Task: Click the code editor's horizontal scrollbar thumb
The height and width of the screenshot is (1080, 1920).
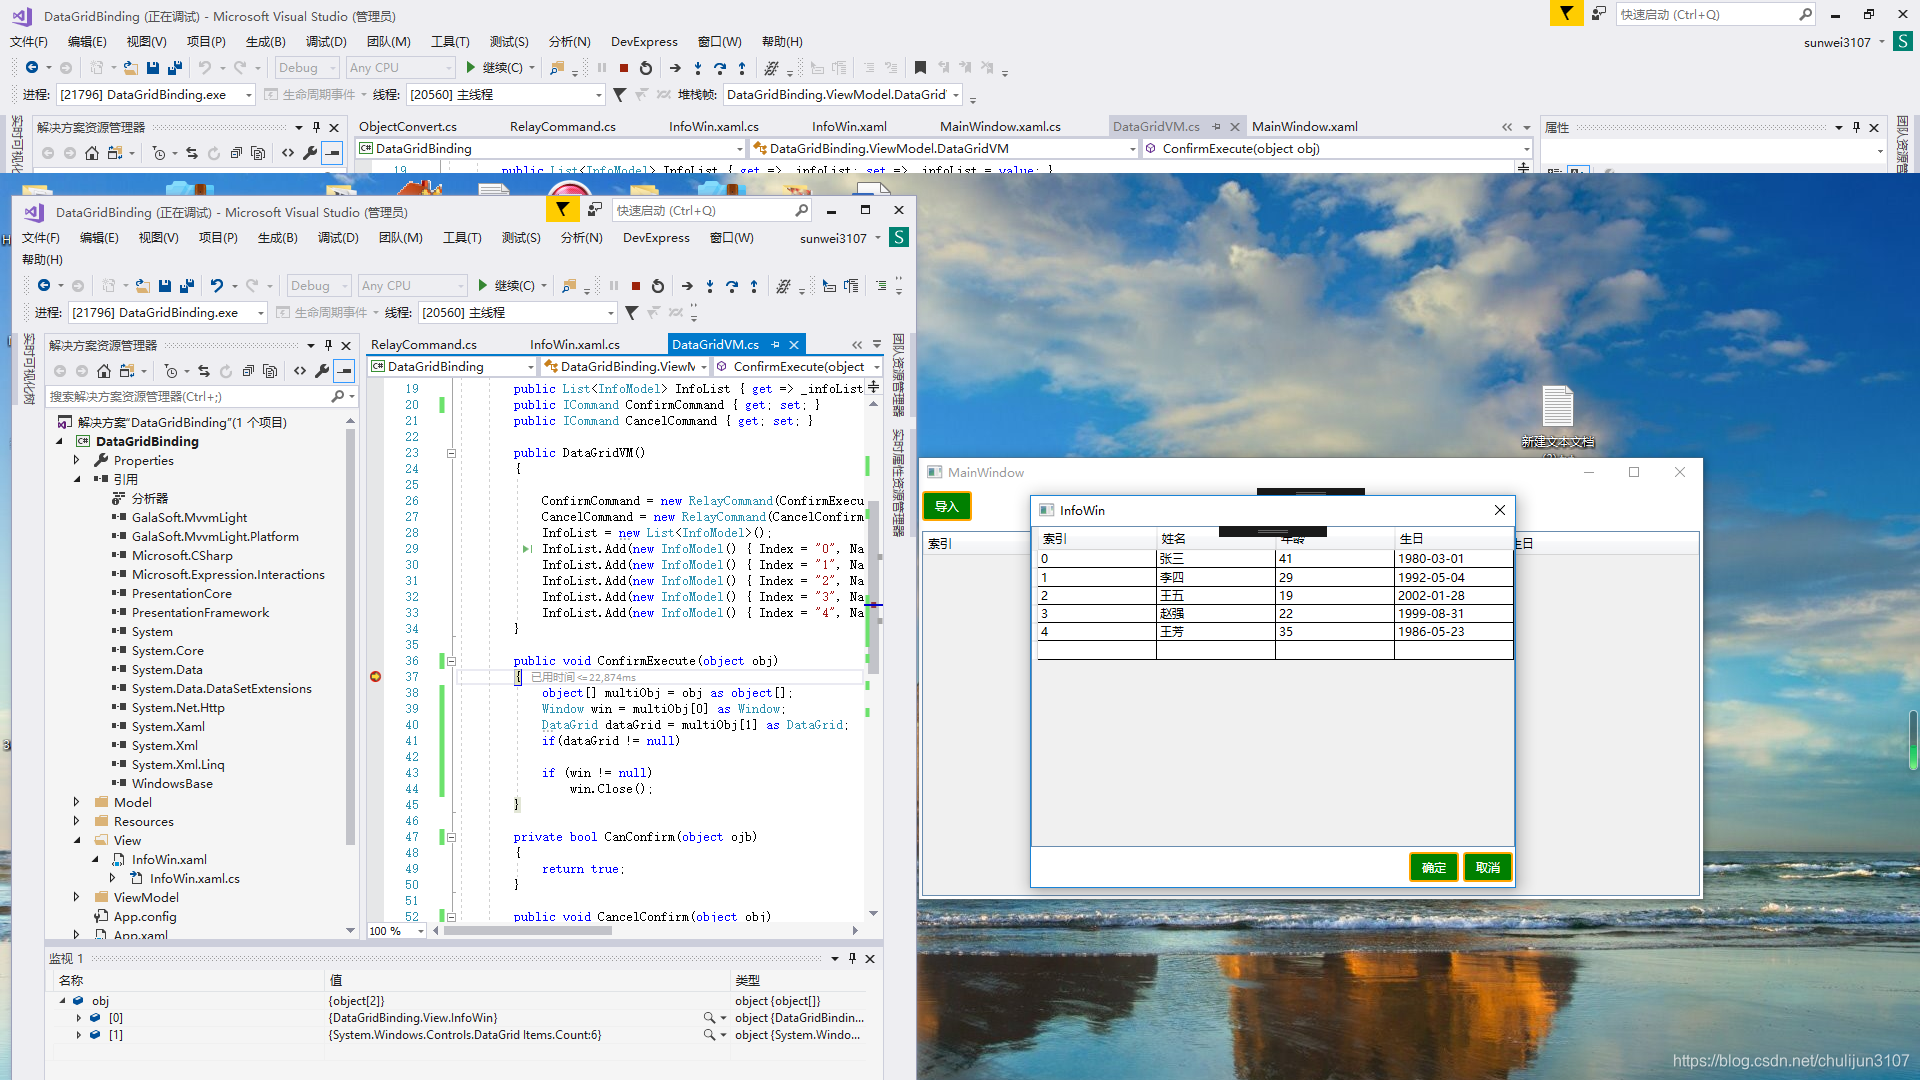Action: [530, 931]
